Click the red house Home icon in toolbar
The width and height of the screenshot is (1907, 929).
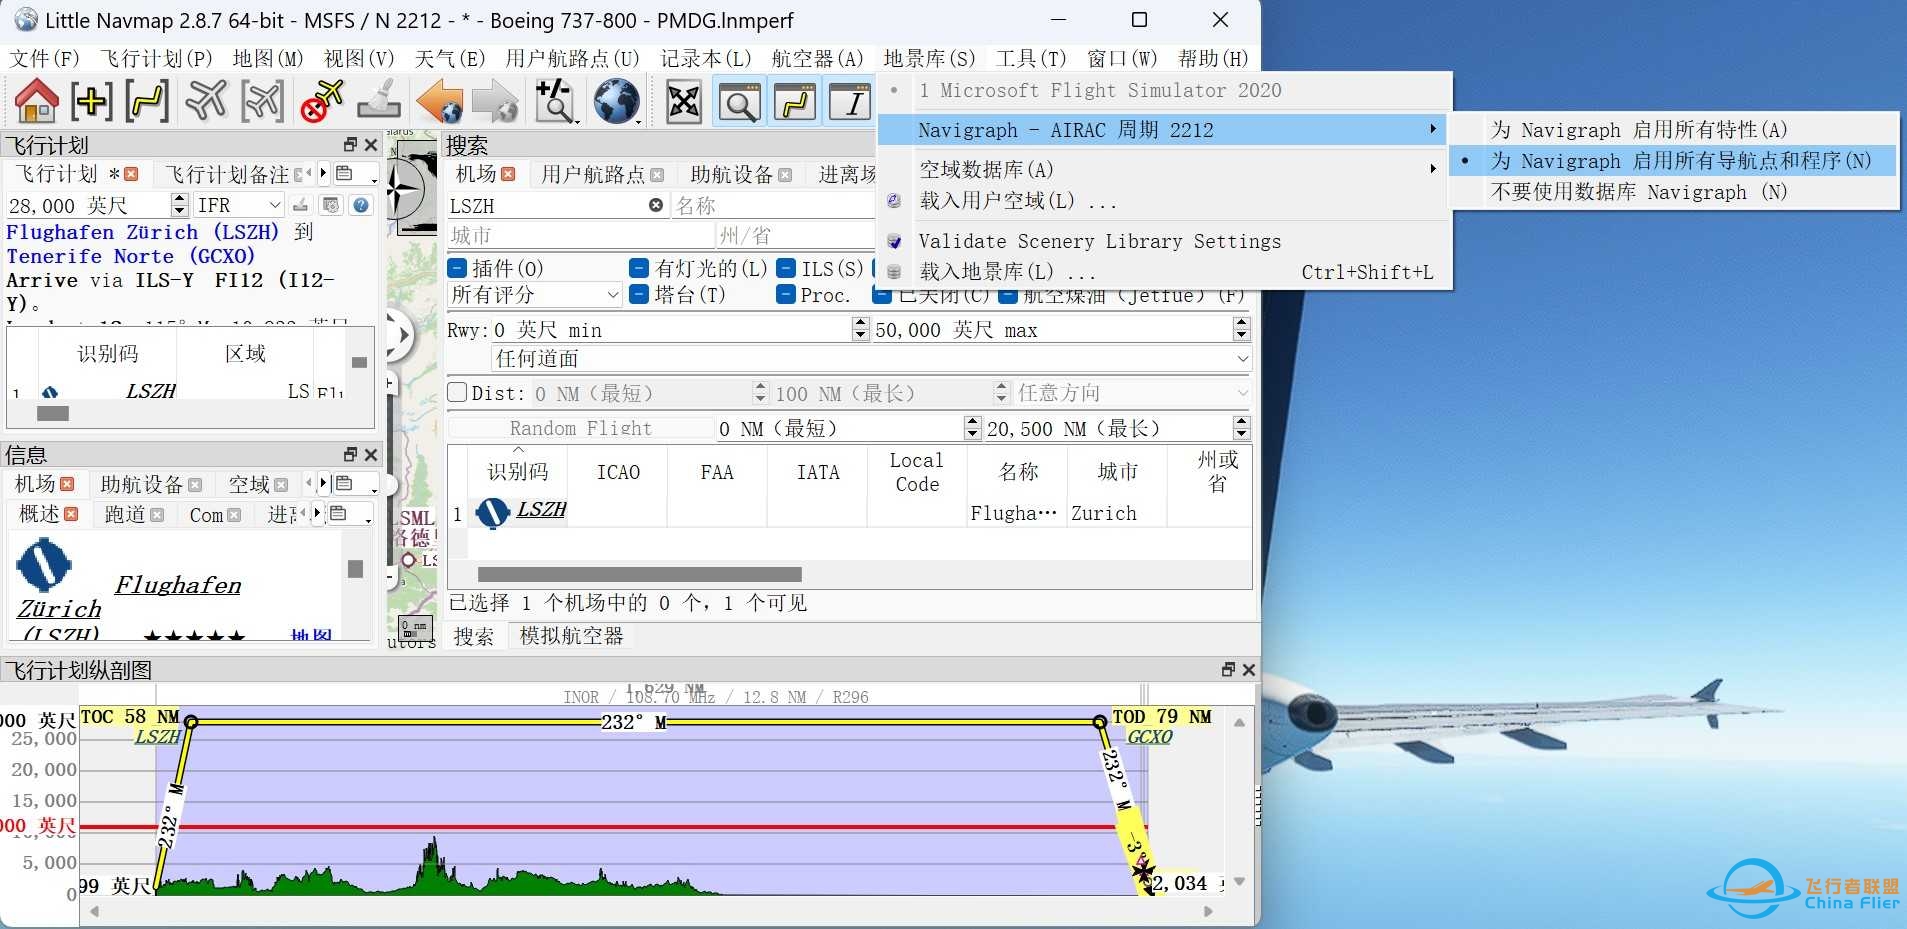(x=36, y=101)
